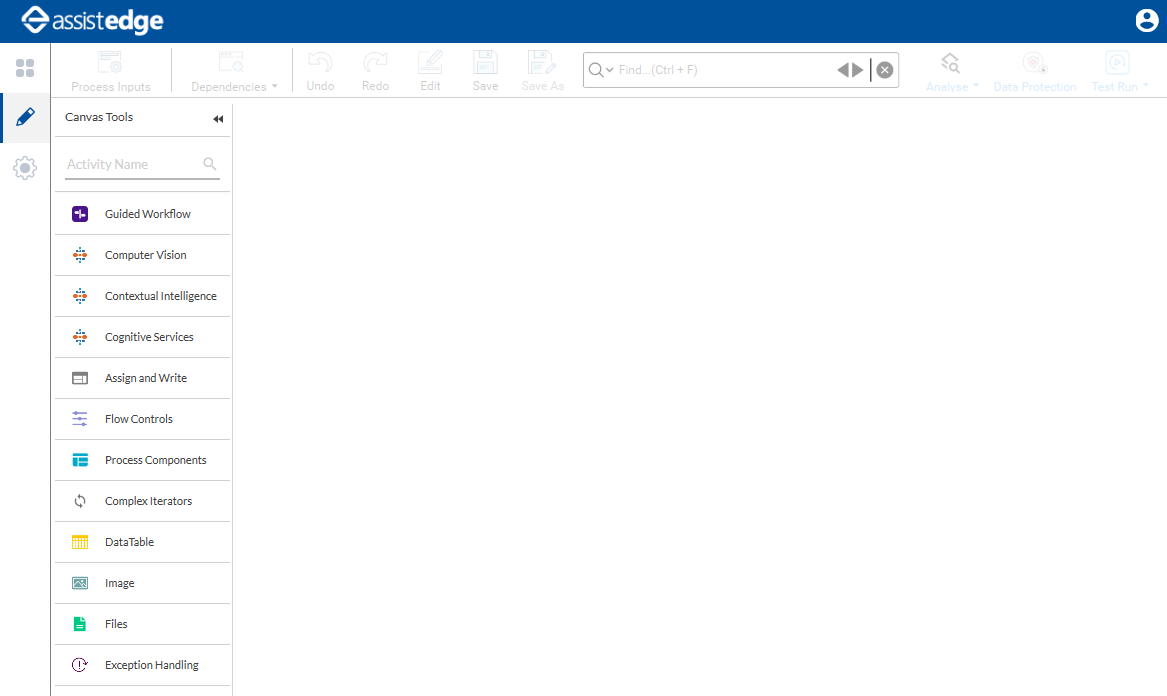Image resolution: width=1167 pixels, height=696 pixels.
Task: Click the Cognitive Services icon
Action: point(80,337)
